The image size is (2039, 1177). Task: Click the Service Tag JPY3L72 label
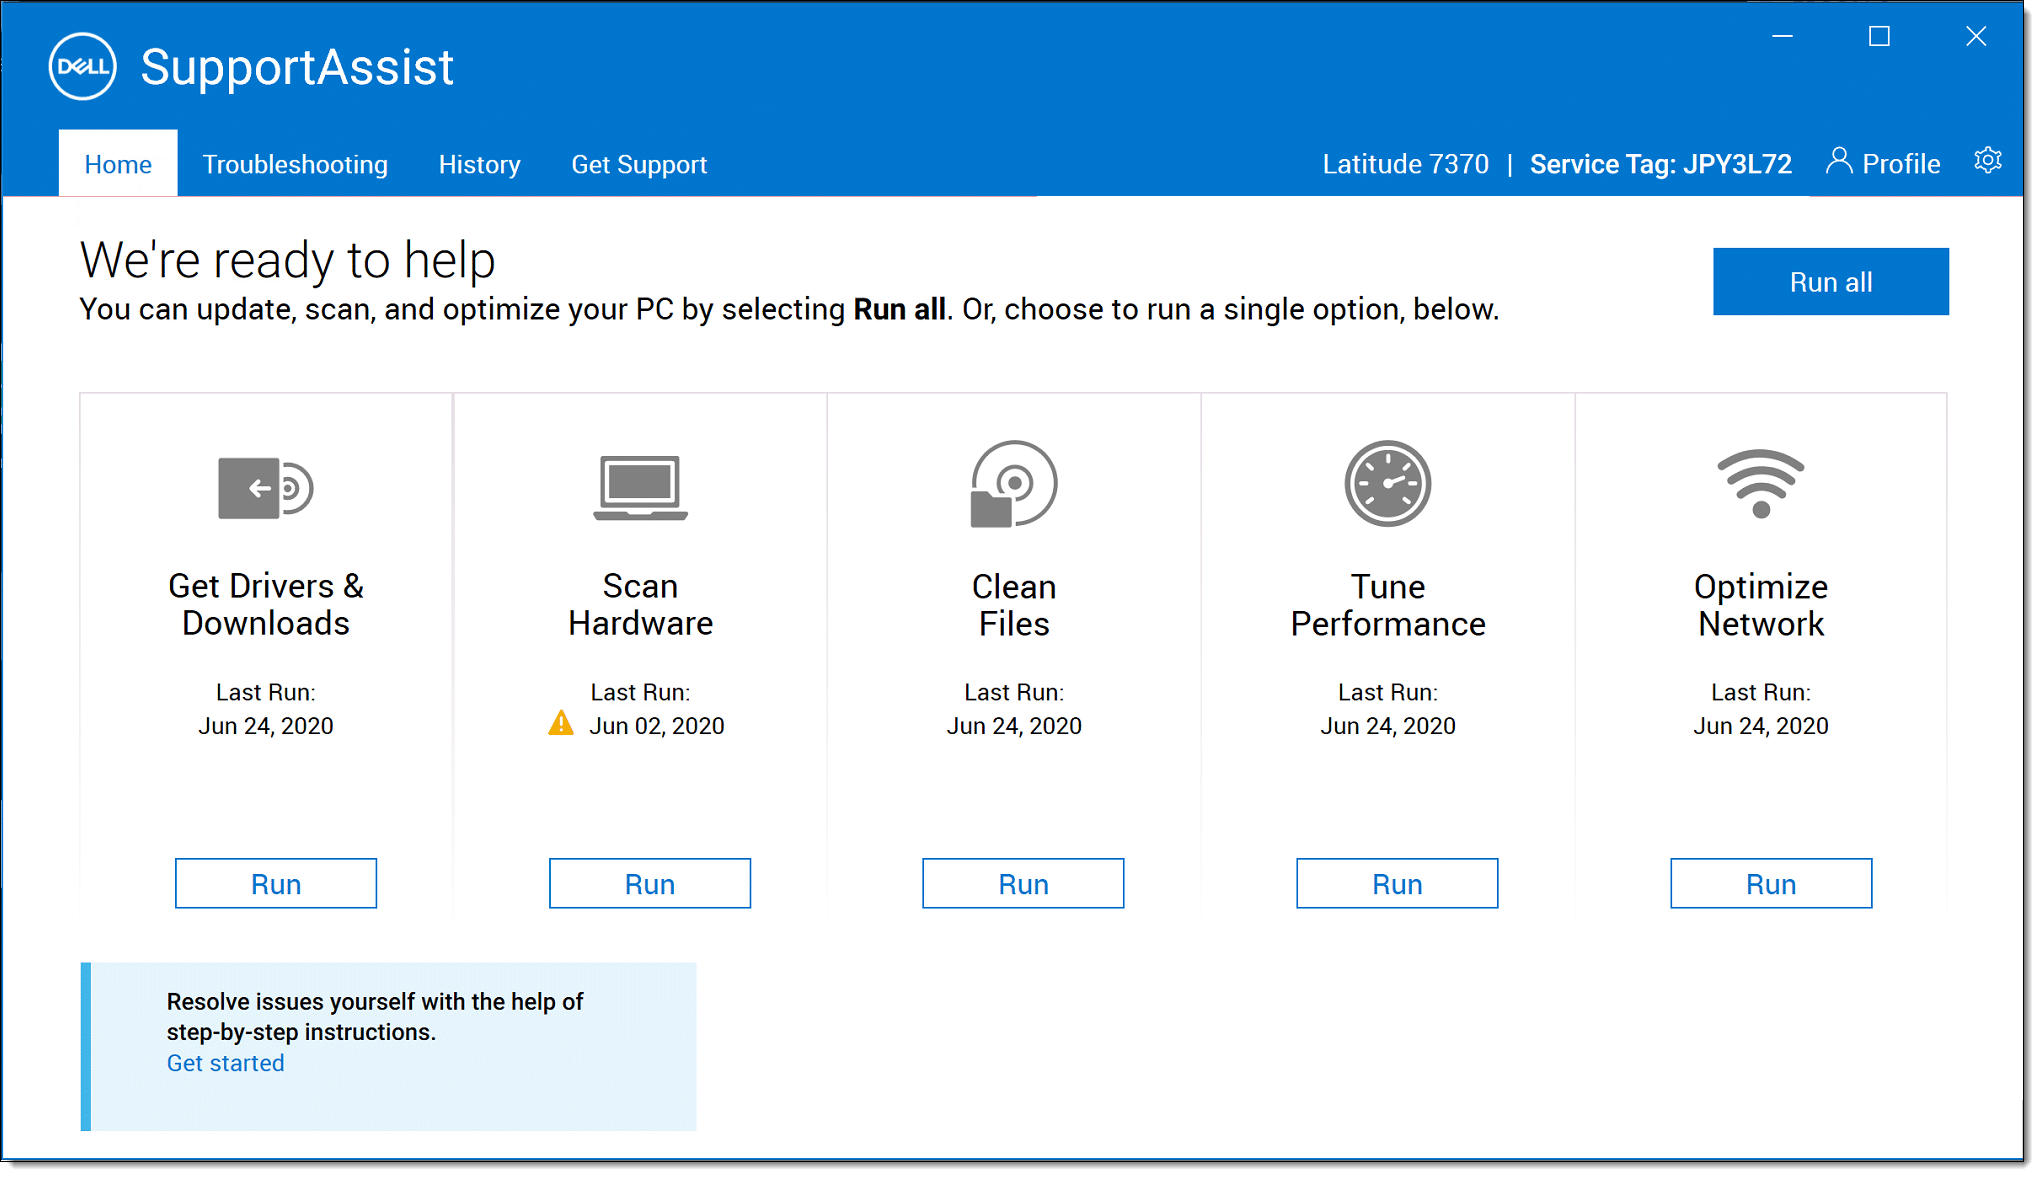(1661, 164)
